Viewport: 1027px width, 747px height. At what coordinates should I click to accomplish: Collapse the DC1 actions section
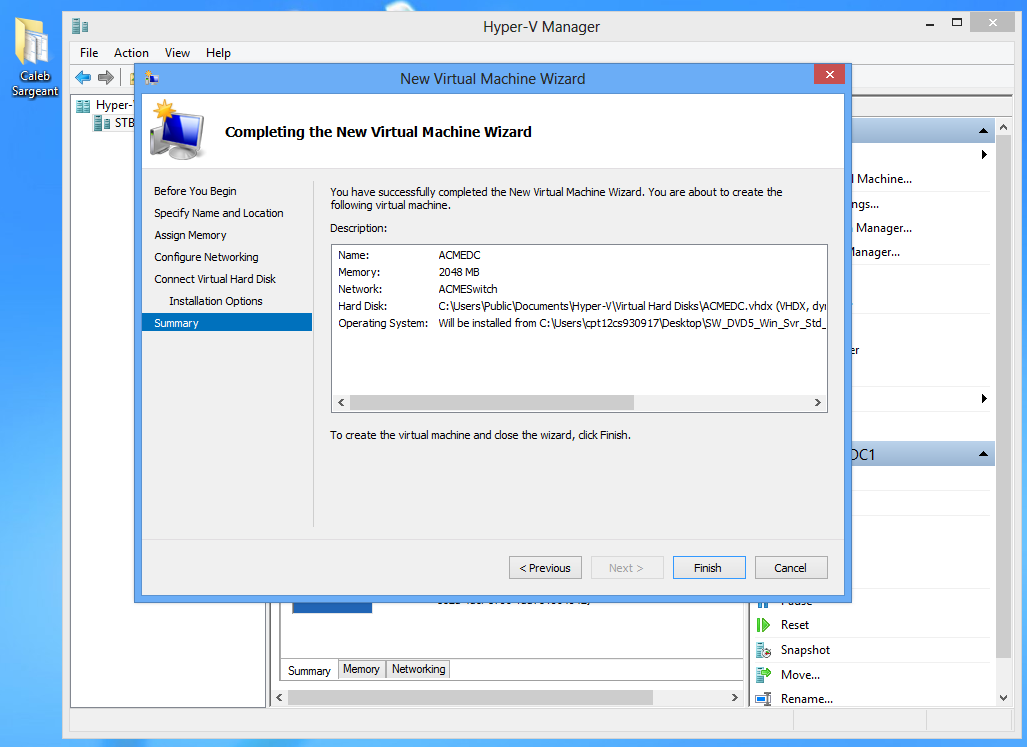click(983, 454)
